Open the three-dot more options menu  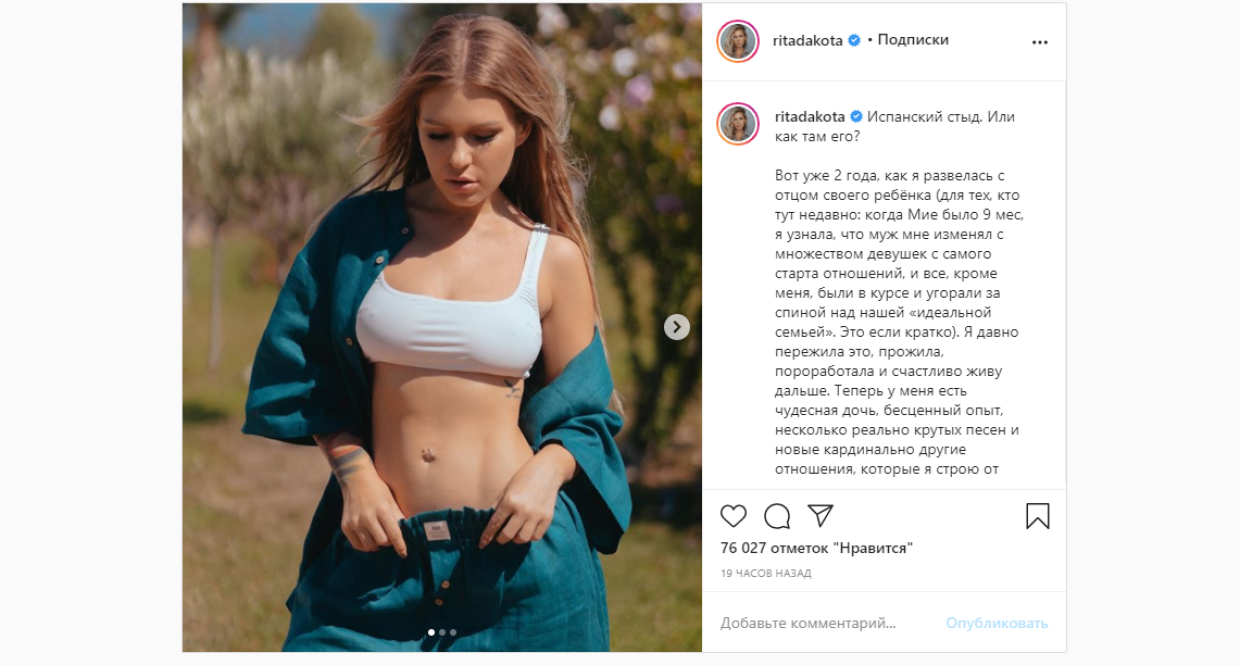(x=1040, y=42)
